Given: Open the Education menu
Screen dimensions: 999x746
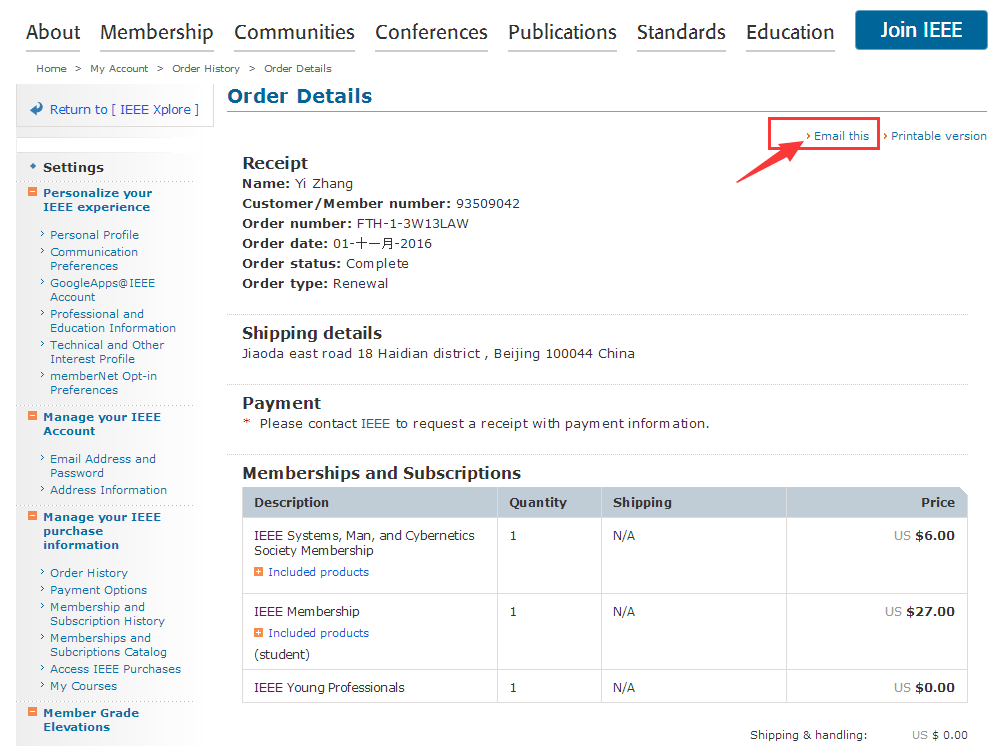Looking at the screenshot, I should 790,32.
